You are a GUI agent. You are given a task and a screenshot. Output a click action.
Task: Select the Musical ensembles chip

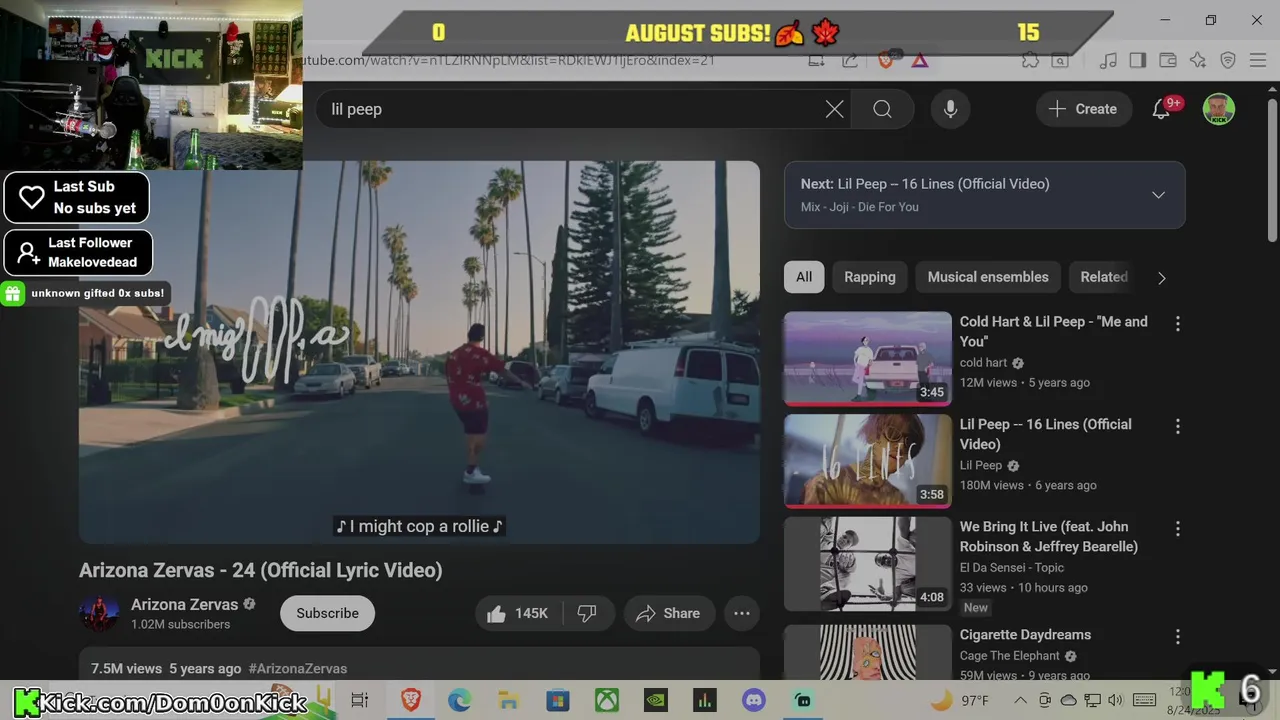point(988,277)
